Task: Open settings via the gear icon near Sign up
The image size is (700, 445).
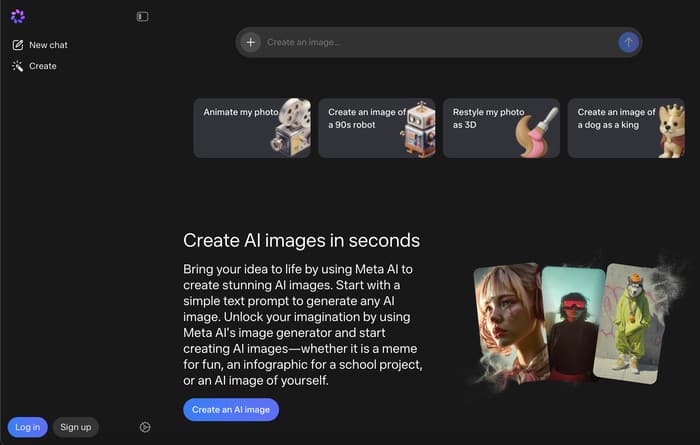Action: coord(145,427)
